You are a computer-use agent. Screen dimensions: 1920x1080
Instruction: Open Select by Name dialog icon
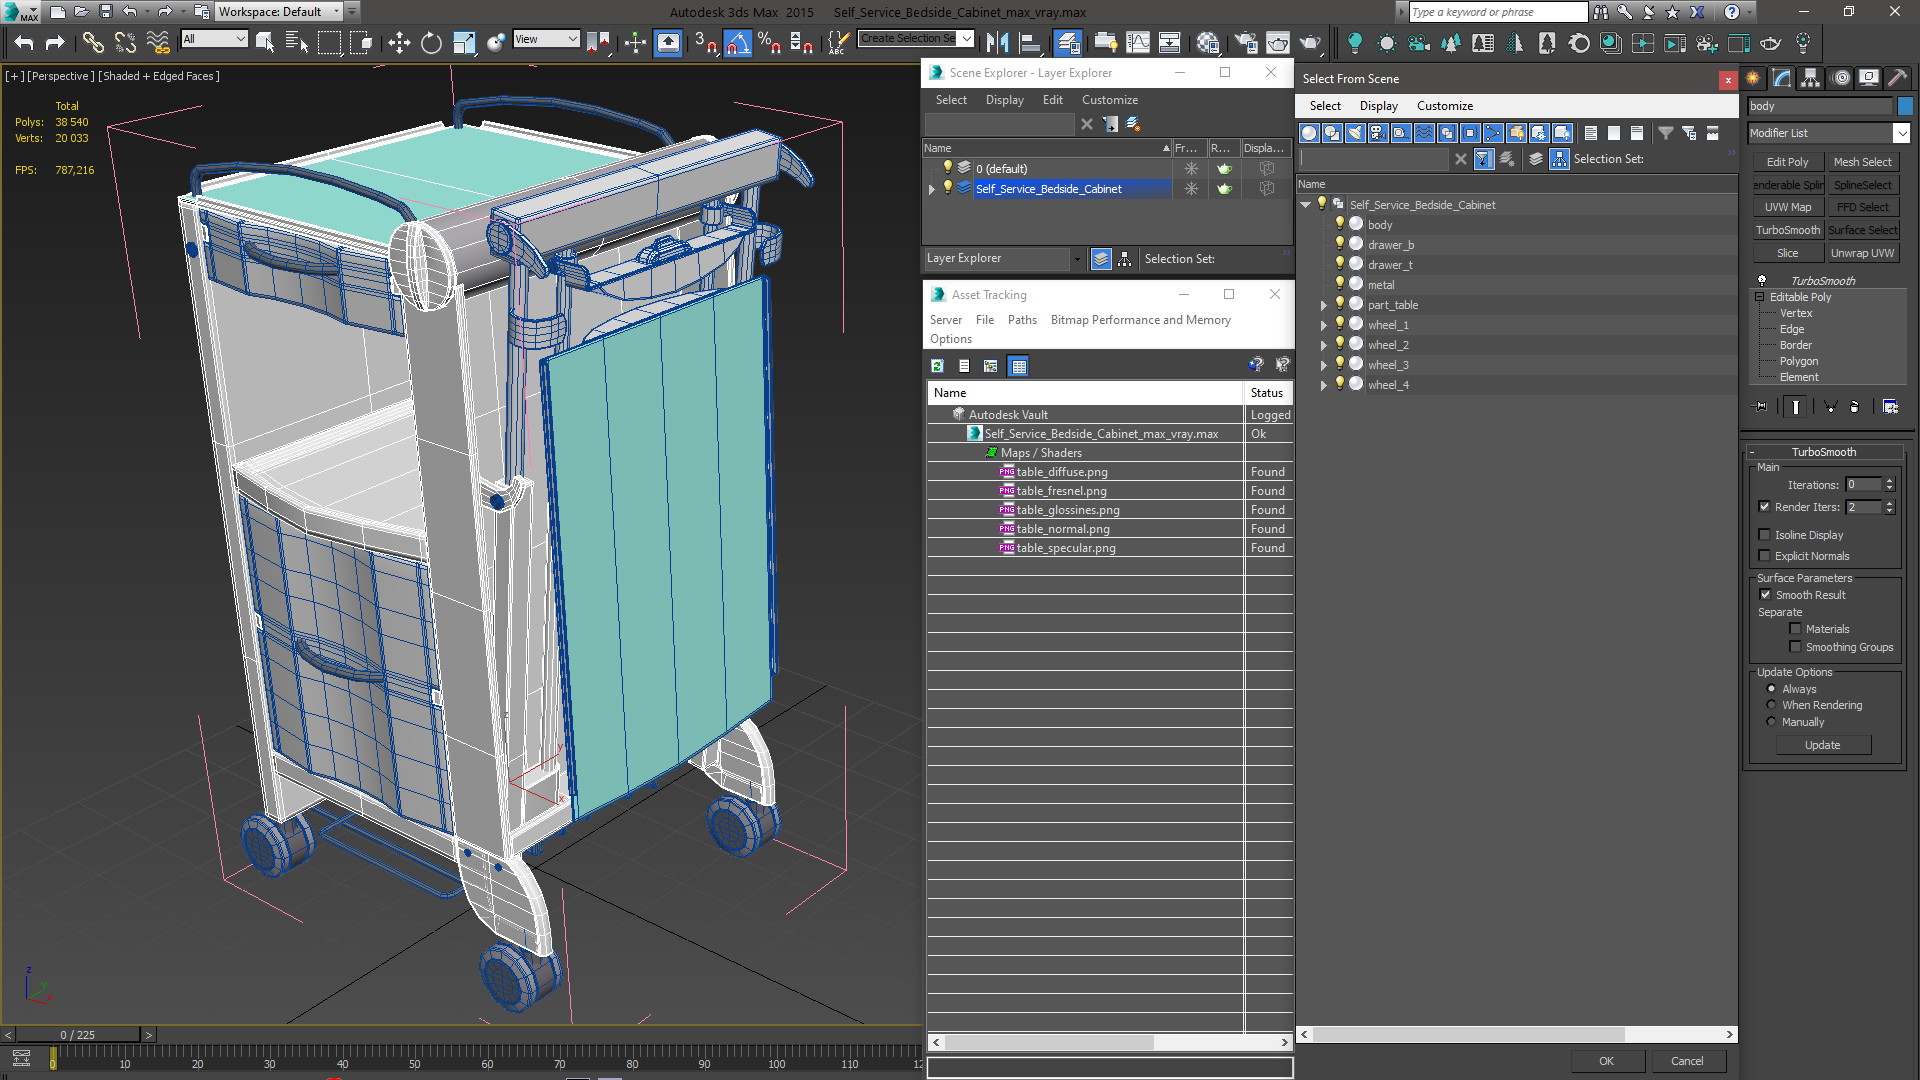[296, 42]
